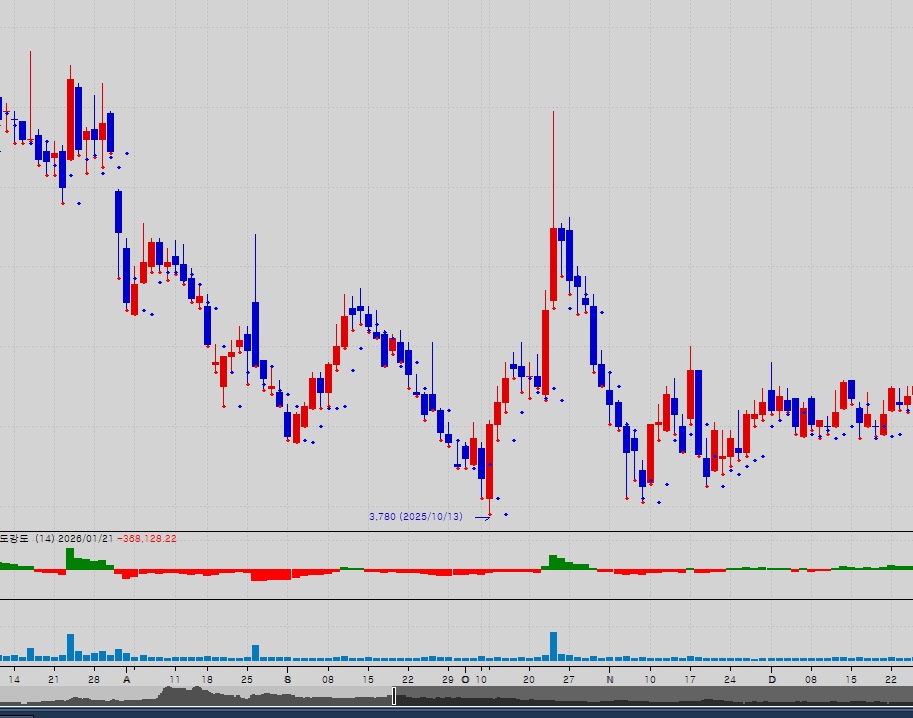
Task: Click the divider between indicator and volume panes
Action: (x=456, y=599)
